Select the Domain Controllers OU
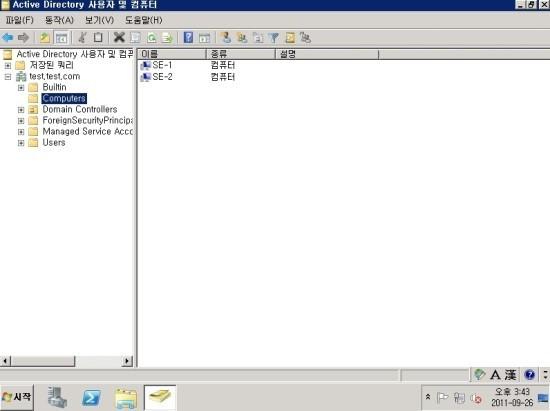Viewport: 550px width, 411px height. (x=80, y=109)
